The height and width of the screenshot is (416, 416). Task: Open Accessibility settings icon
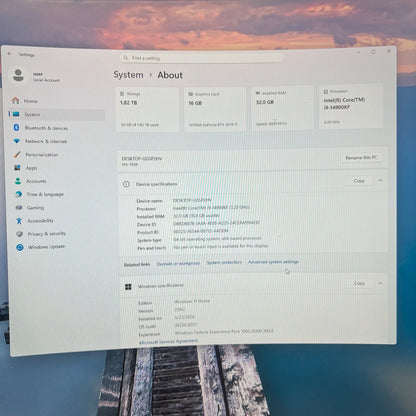click(19, 221)
